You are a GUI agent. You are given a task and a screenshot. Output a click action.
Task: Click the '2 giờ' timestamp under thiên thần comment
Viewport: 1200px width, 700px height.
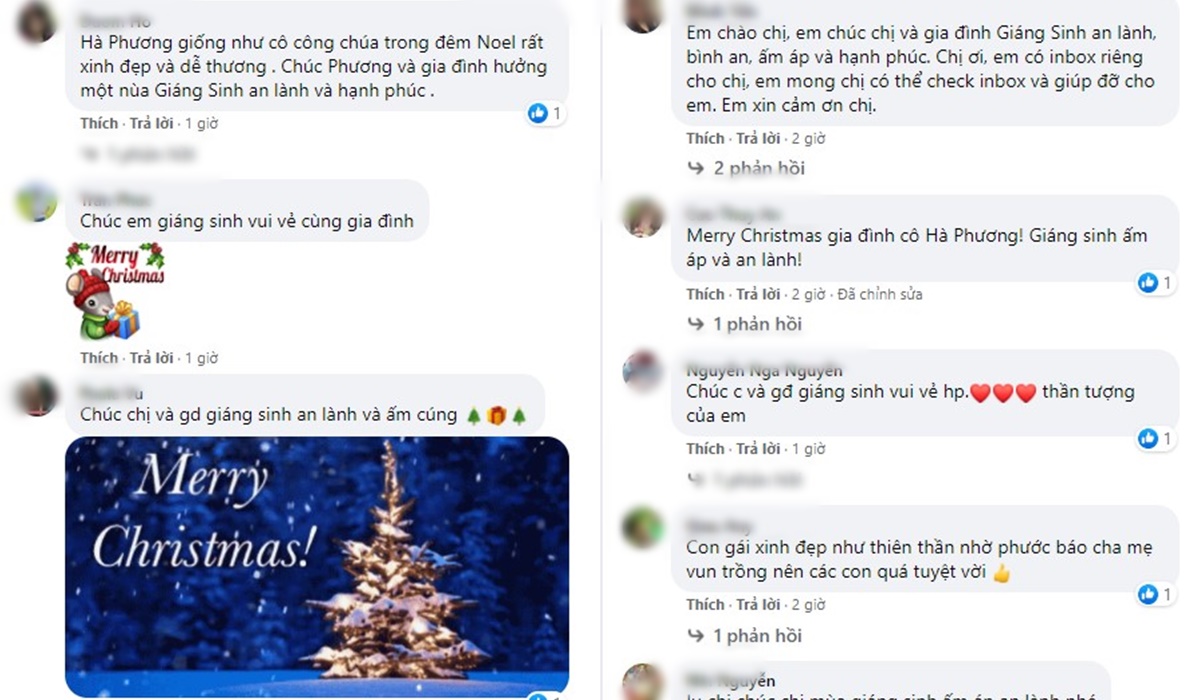click(x=808, y=605)
